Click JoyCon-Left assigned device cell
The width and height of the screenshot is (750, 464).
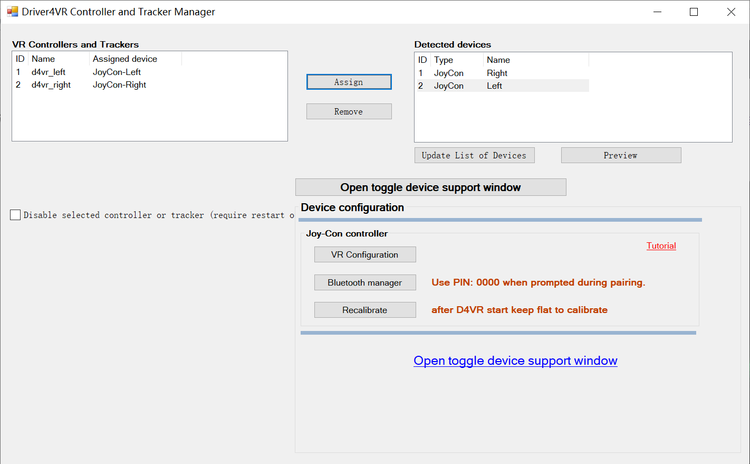tap(117, 72)
